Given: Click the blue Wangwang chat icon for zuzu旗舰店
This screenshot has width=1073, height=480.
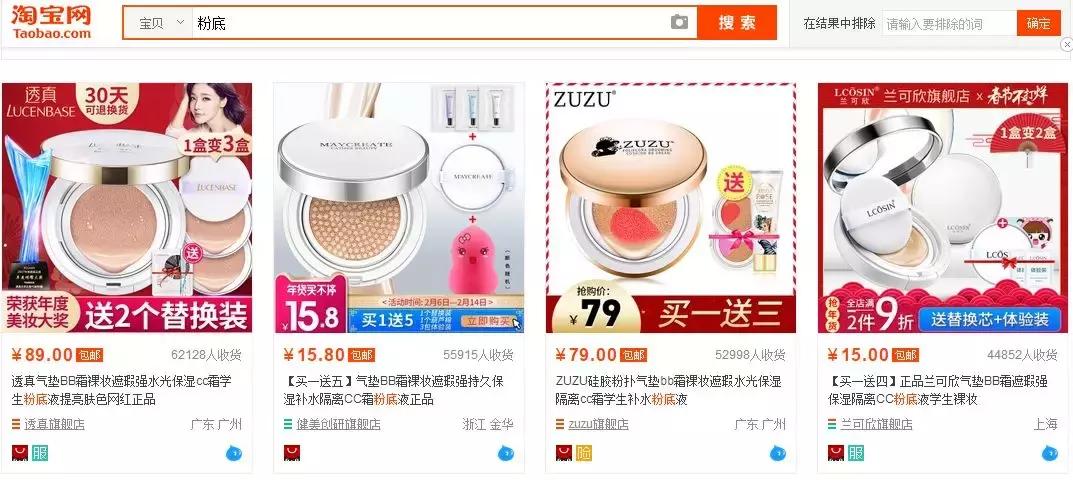Looking at the screenshot, I should click(778, 453).
